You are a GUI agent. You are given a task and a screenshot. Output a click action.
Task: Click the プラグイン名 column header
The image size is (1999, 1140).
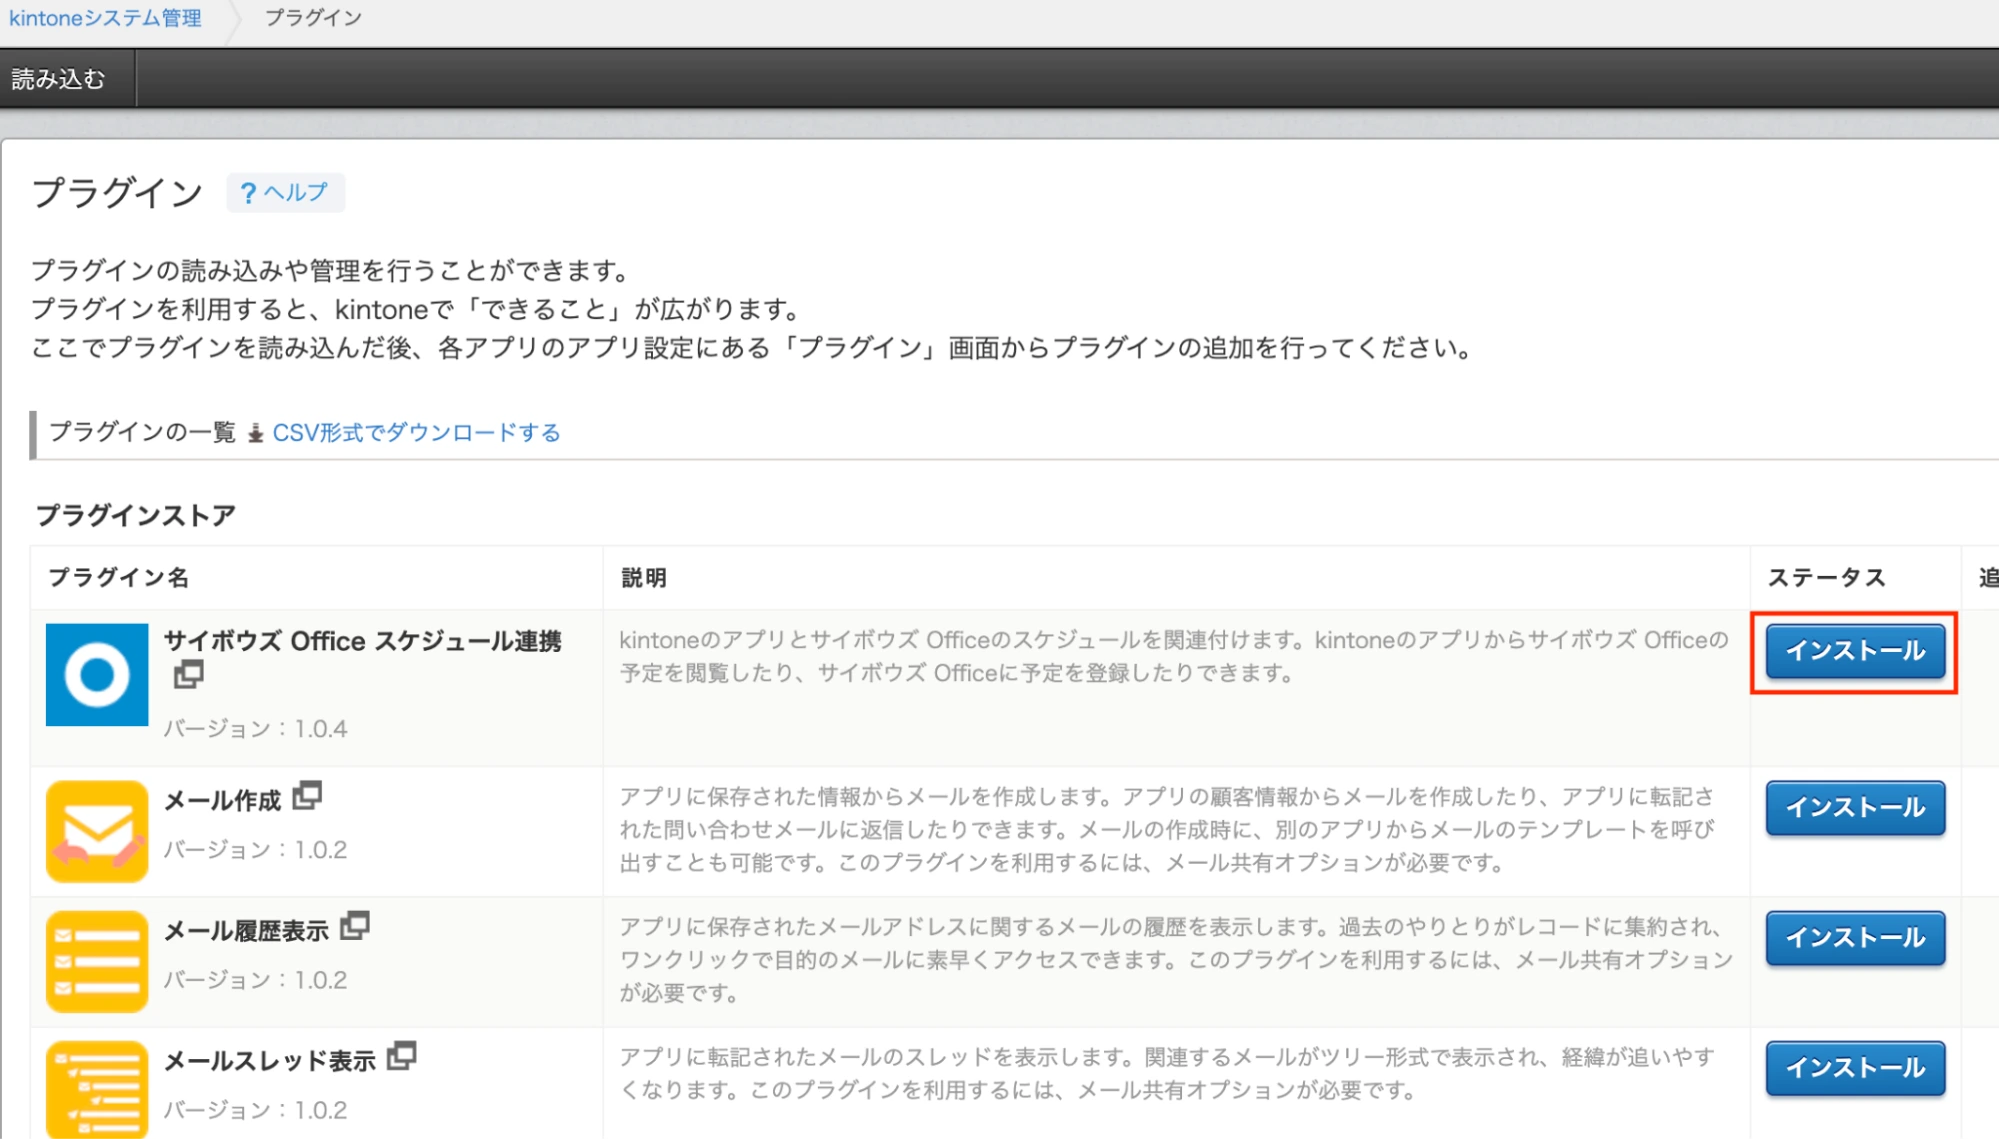(x=118, y=577)
